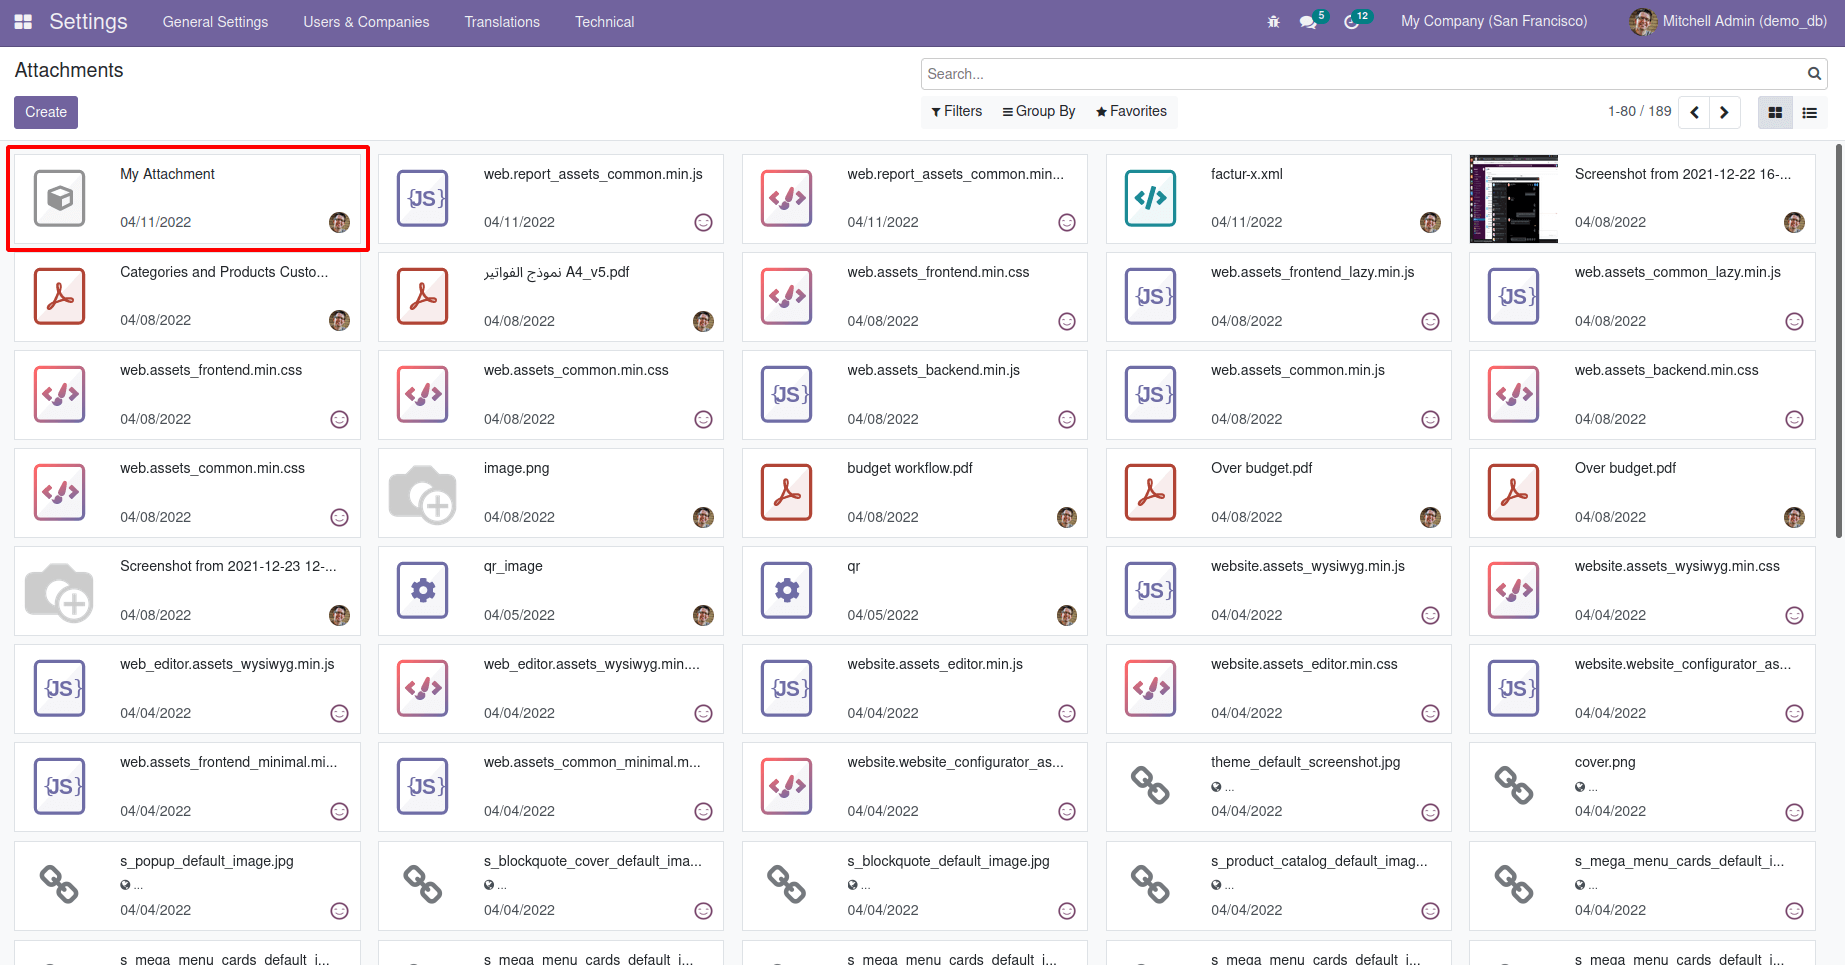Click JS icon of web.report_assets_common.min.js

point(423,198)
